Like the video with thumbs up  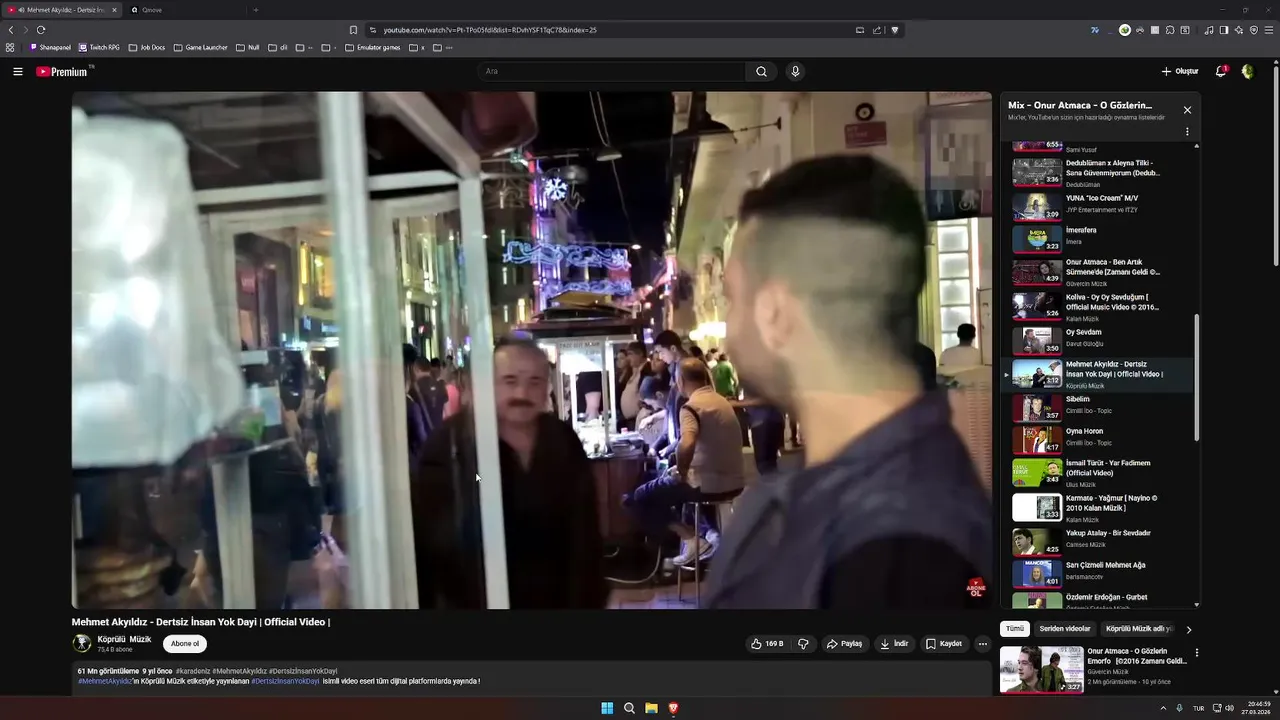(x=767, y=644)
